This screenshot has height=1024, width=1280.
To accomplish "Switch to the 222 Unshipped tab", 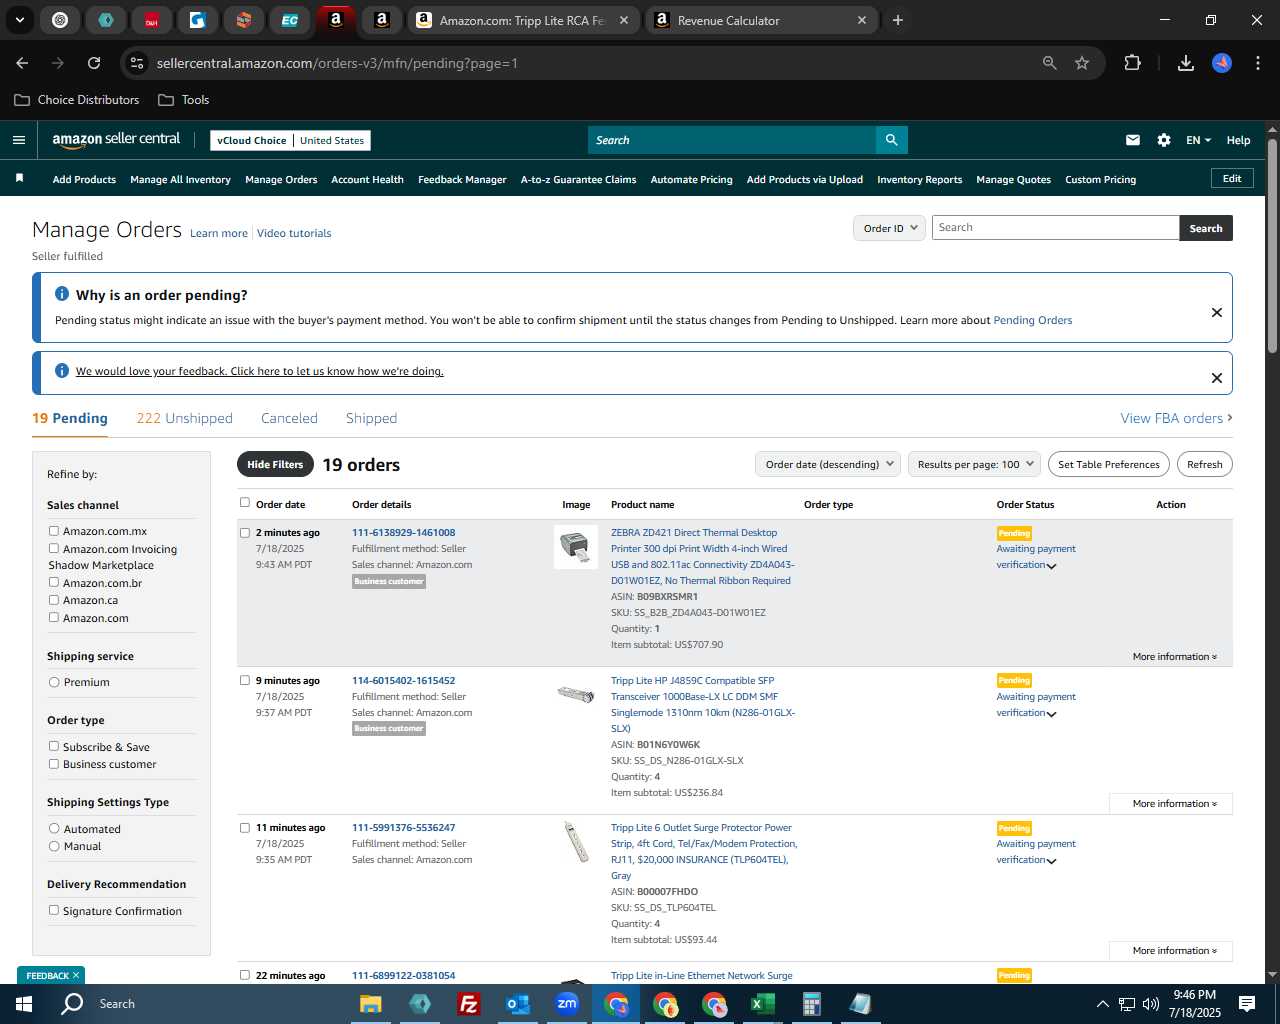I will [x=184, y=418].
